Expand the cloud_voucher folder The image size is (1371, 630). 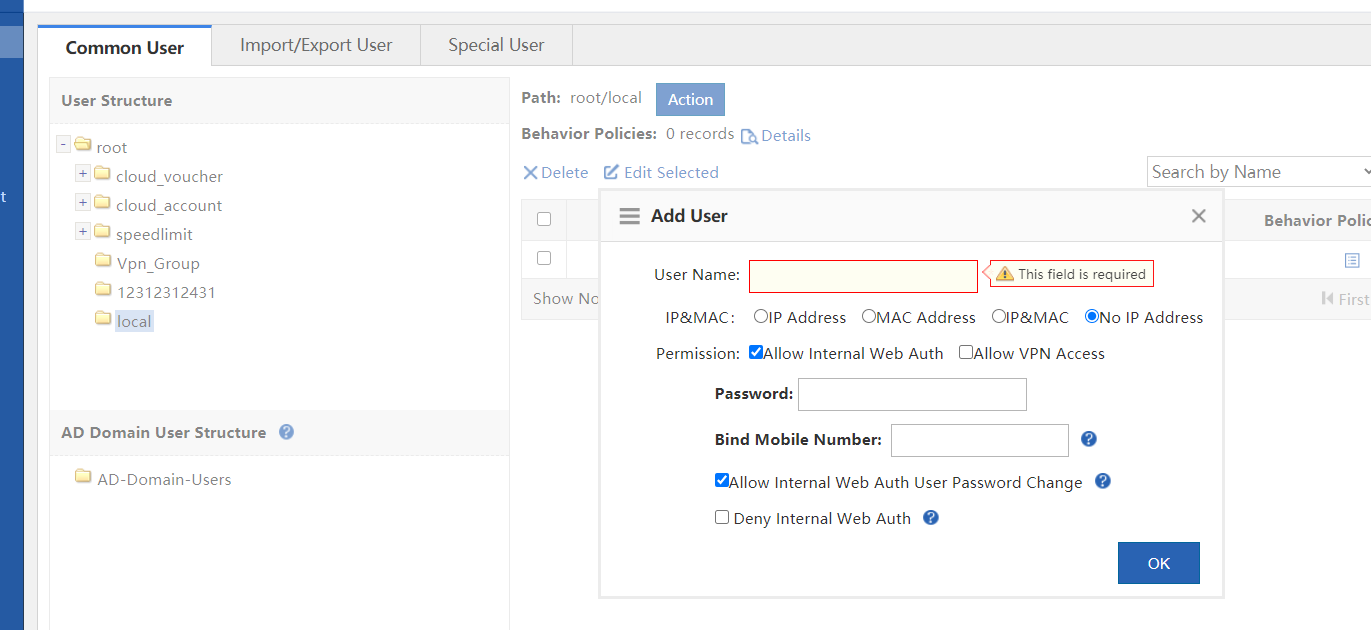click(83, 174)
